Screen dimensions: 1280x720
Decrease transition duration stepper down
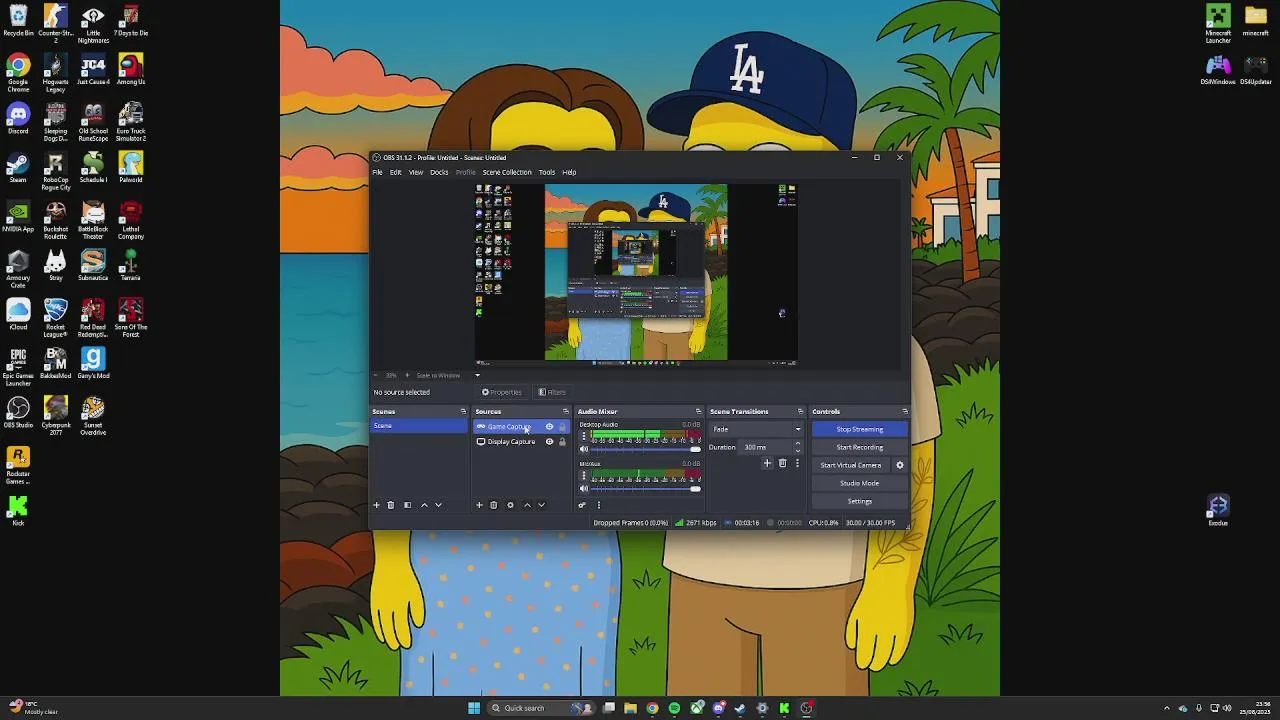(797, 451)
